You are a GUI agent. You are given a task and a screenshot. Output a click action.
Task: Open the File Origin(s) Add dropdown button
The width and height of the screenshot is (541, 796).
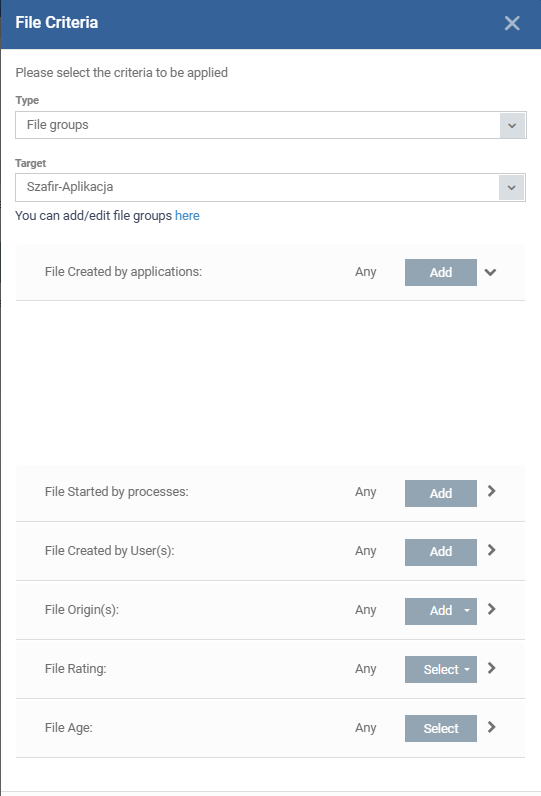[441, 611]
